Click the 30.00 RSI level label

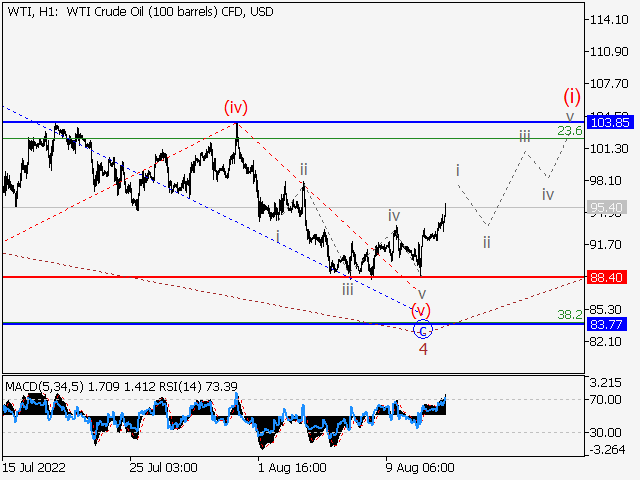click(605, 432)
